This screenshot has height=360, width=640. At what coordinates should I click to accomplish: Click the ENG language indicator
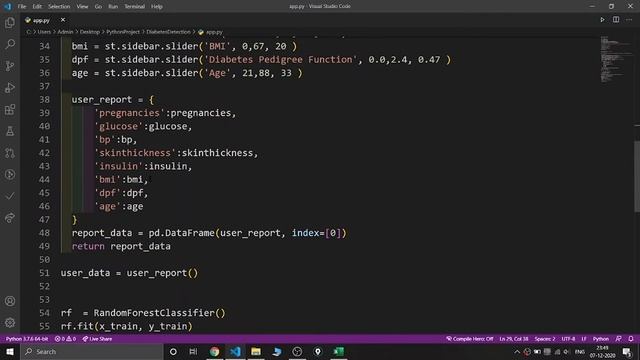pyautogui.click(x=580, y=351)
